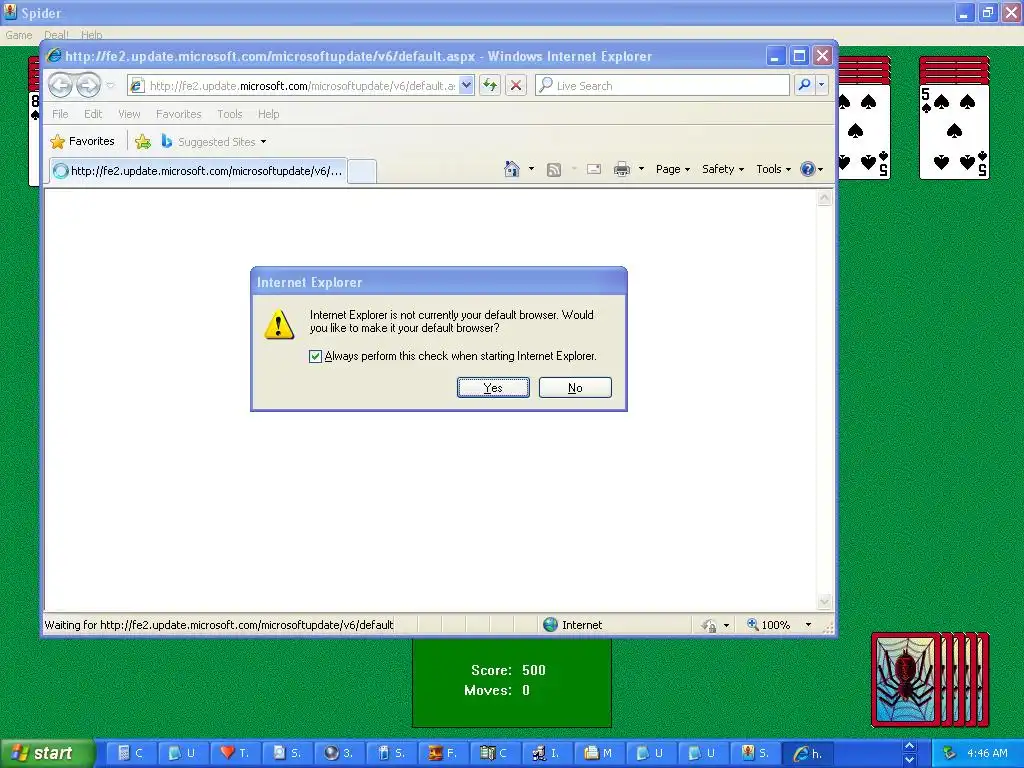The width and height of the screenshot is (1024, 768).
Task: Click the red X Stop loading icon
Action: pos(516,85)
